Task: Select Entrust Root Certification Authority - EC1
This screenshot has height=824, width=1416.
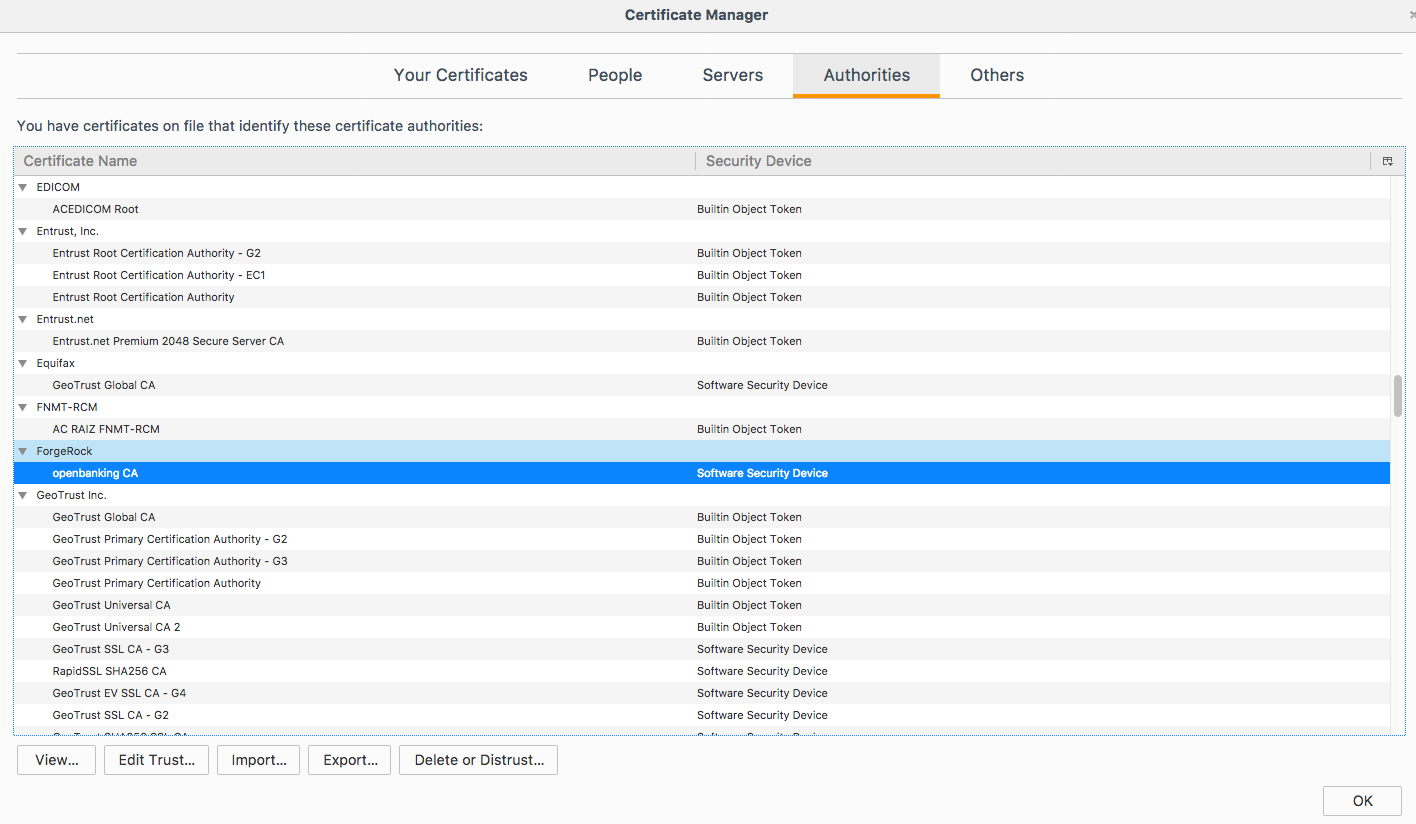Action: [x=702, y=275]
